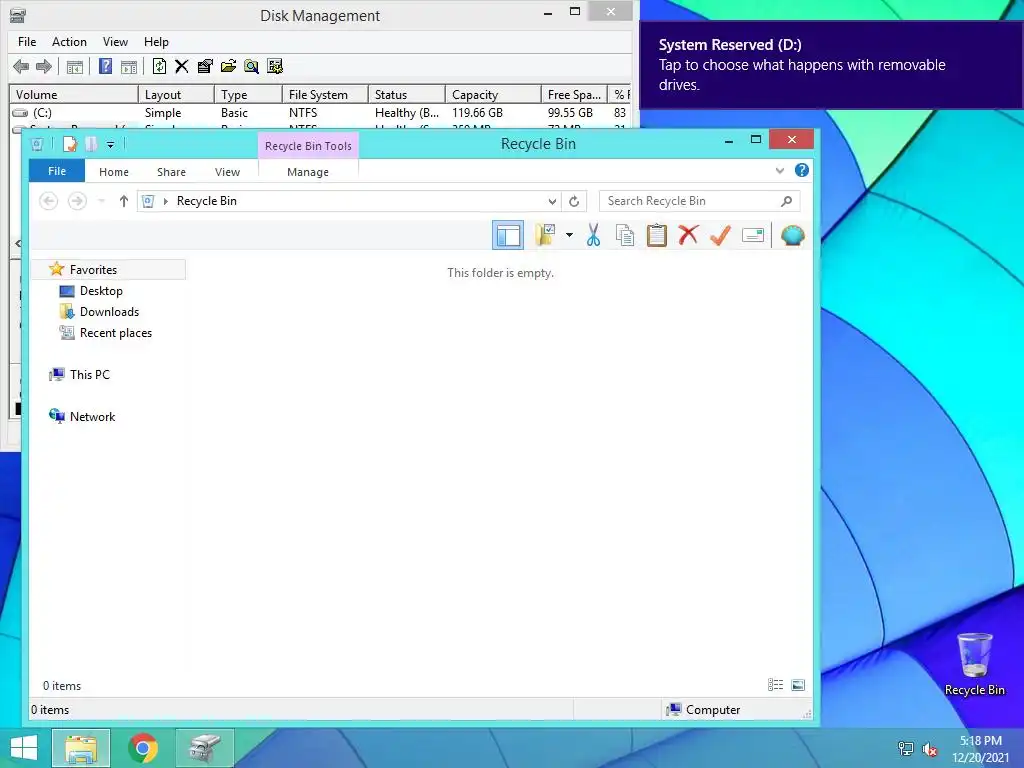
Task: Click the muted volume tray icon
Action: coord(930,749)
